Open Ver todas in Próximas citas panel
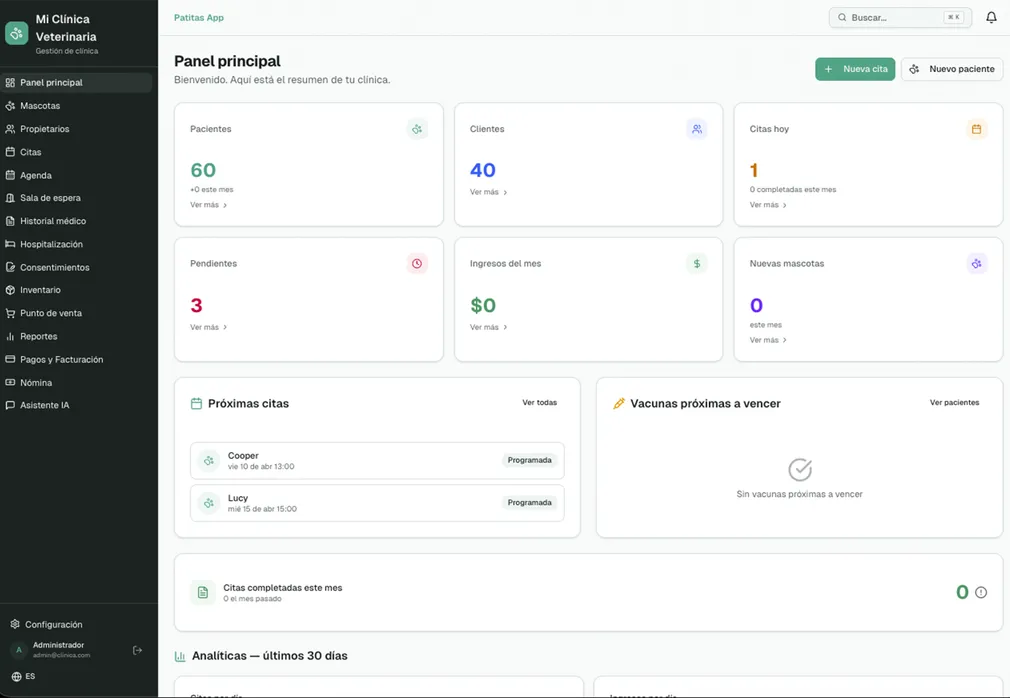1010x698 pixels. pyautogui.click(x=541, y=402)
